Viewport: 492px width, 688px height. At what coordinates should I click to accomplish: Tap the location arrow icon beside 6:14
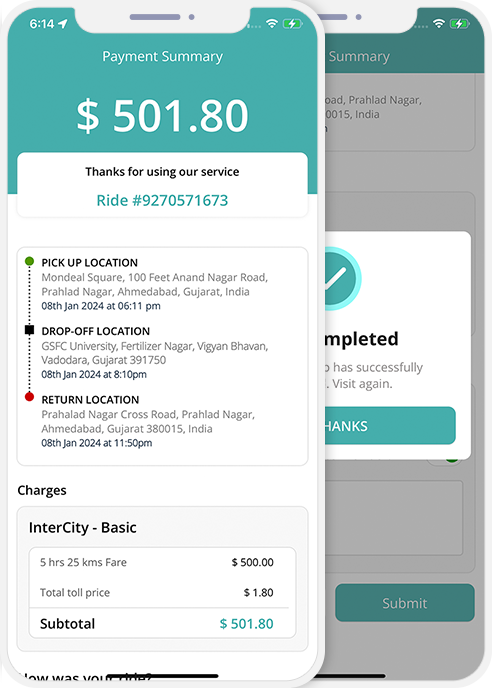[63, 23]
